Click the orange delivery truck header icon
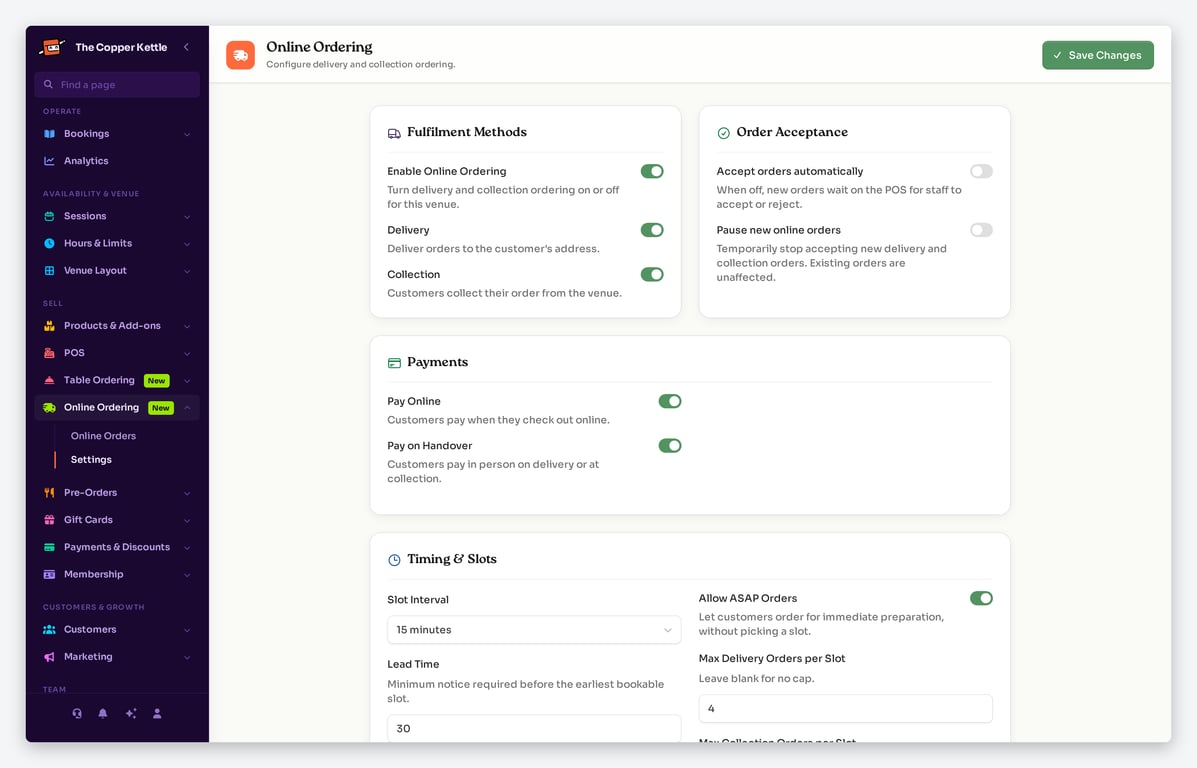The height and width of the screenshot is (768, 1197). (x=240, y=55)
